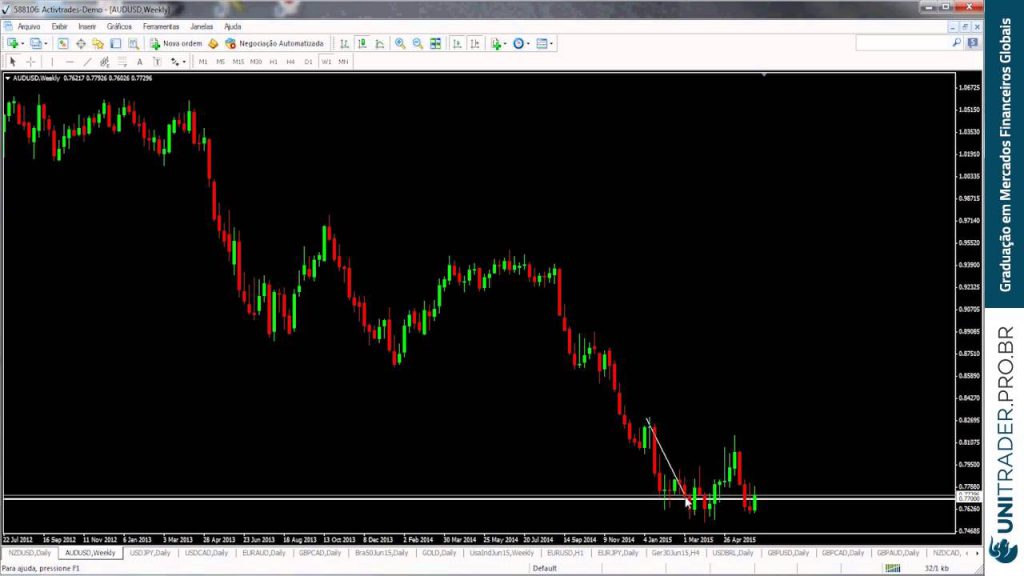The image size is (1024, 576).
Task: Switch timeframe to D1
Action: 308,61
